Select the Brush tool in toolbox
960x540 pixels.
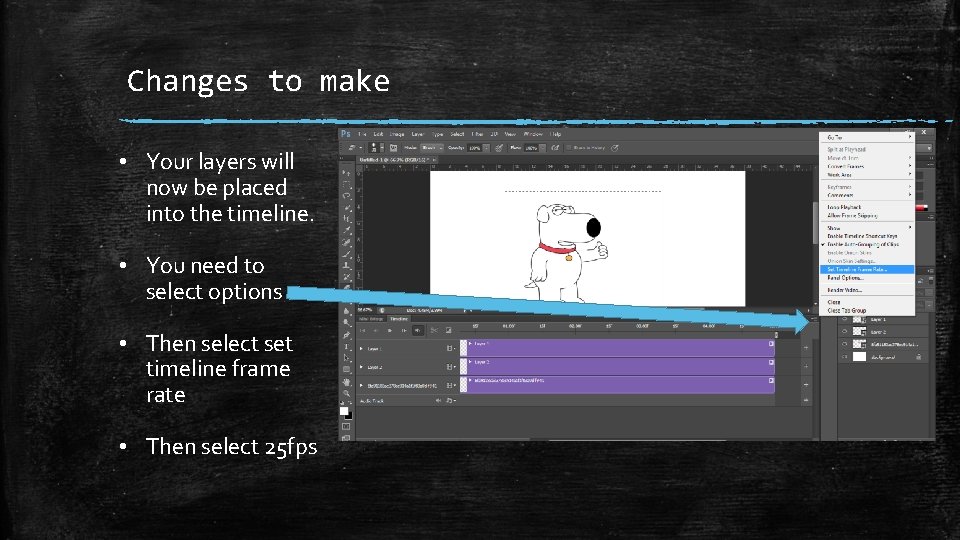click(x=347, y=253)
